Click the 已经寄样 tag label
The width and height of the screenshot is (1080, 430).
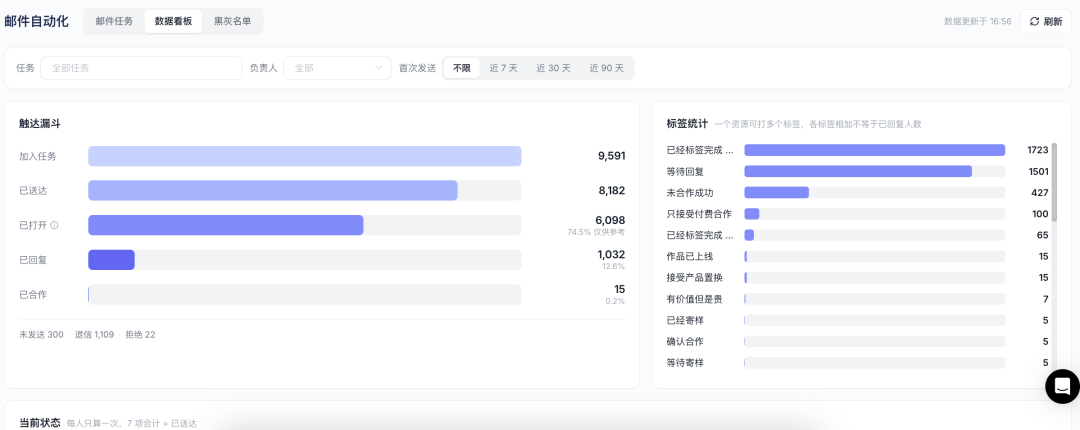pos(685,320)
